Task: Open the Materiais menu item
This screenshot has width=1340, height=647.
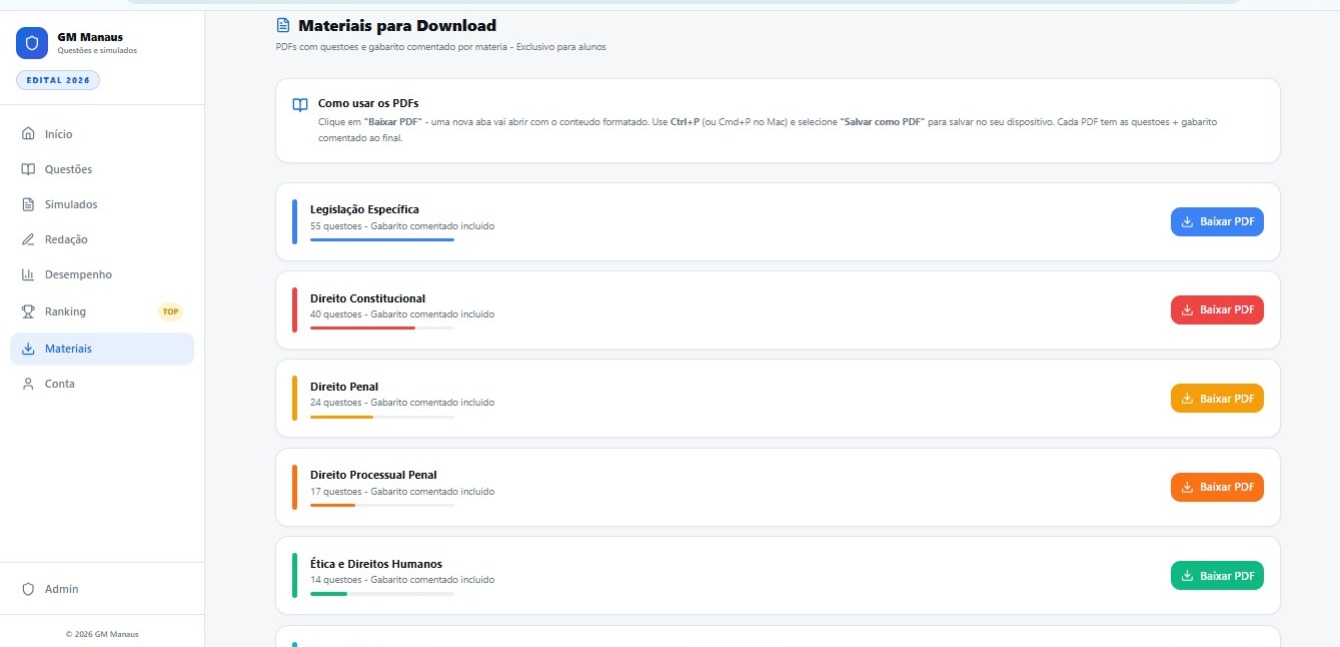Action: tap(102, 349)
